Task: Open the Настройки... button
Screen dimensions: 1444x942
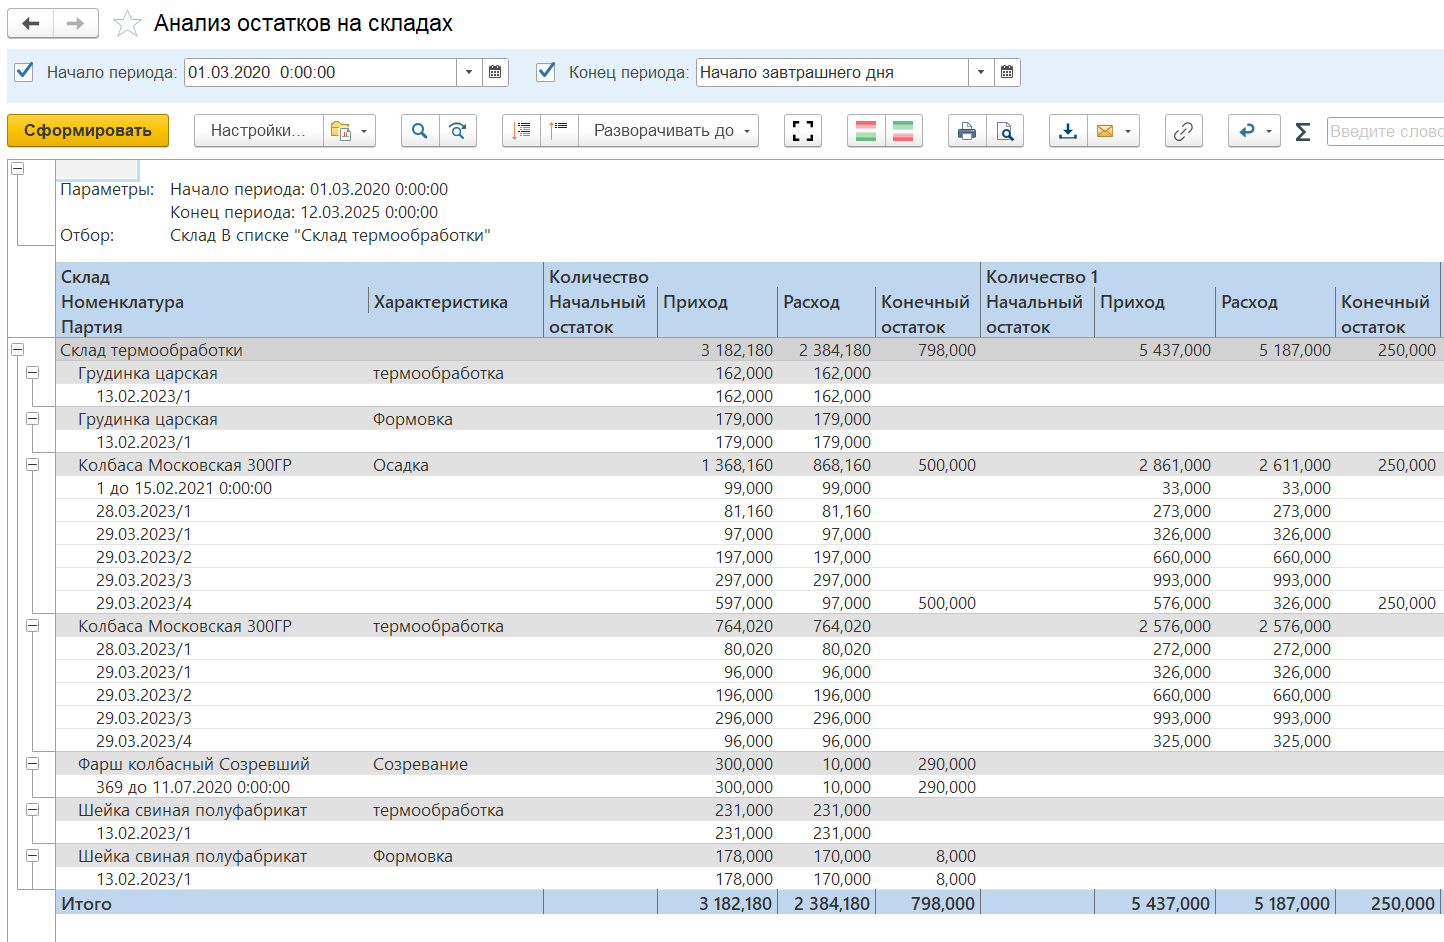Action: (258, 131)
